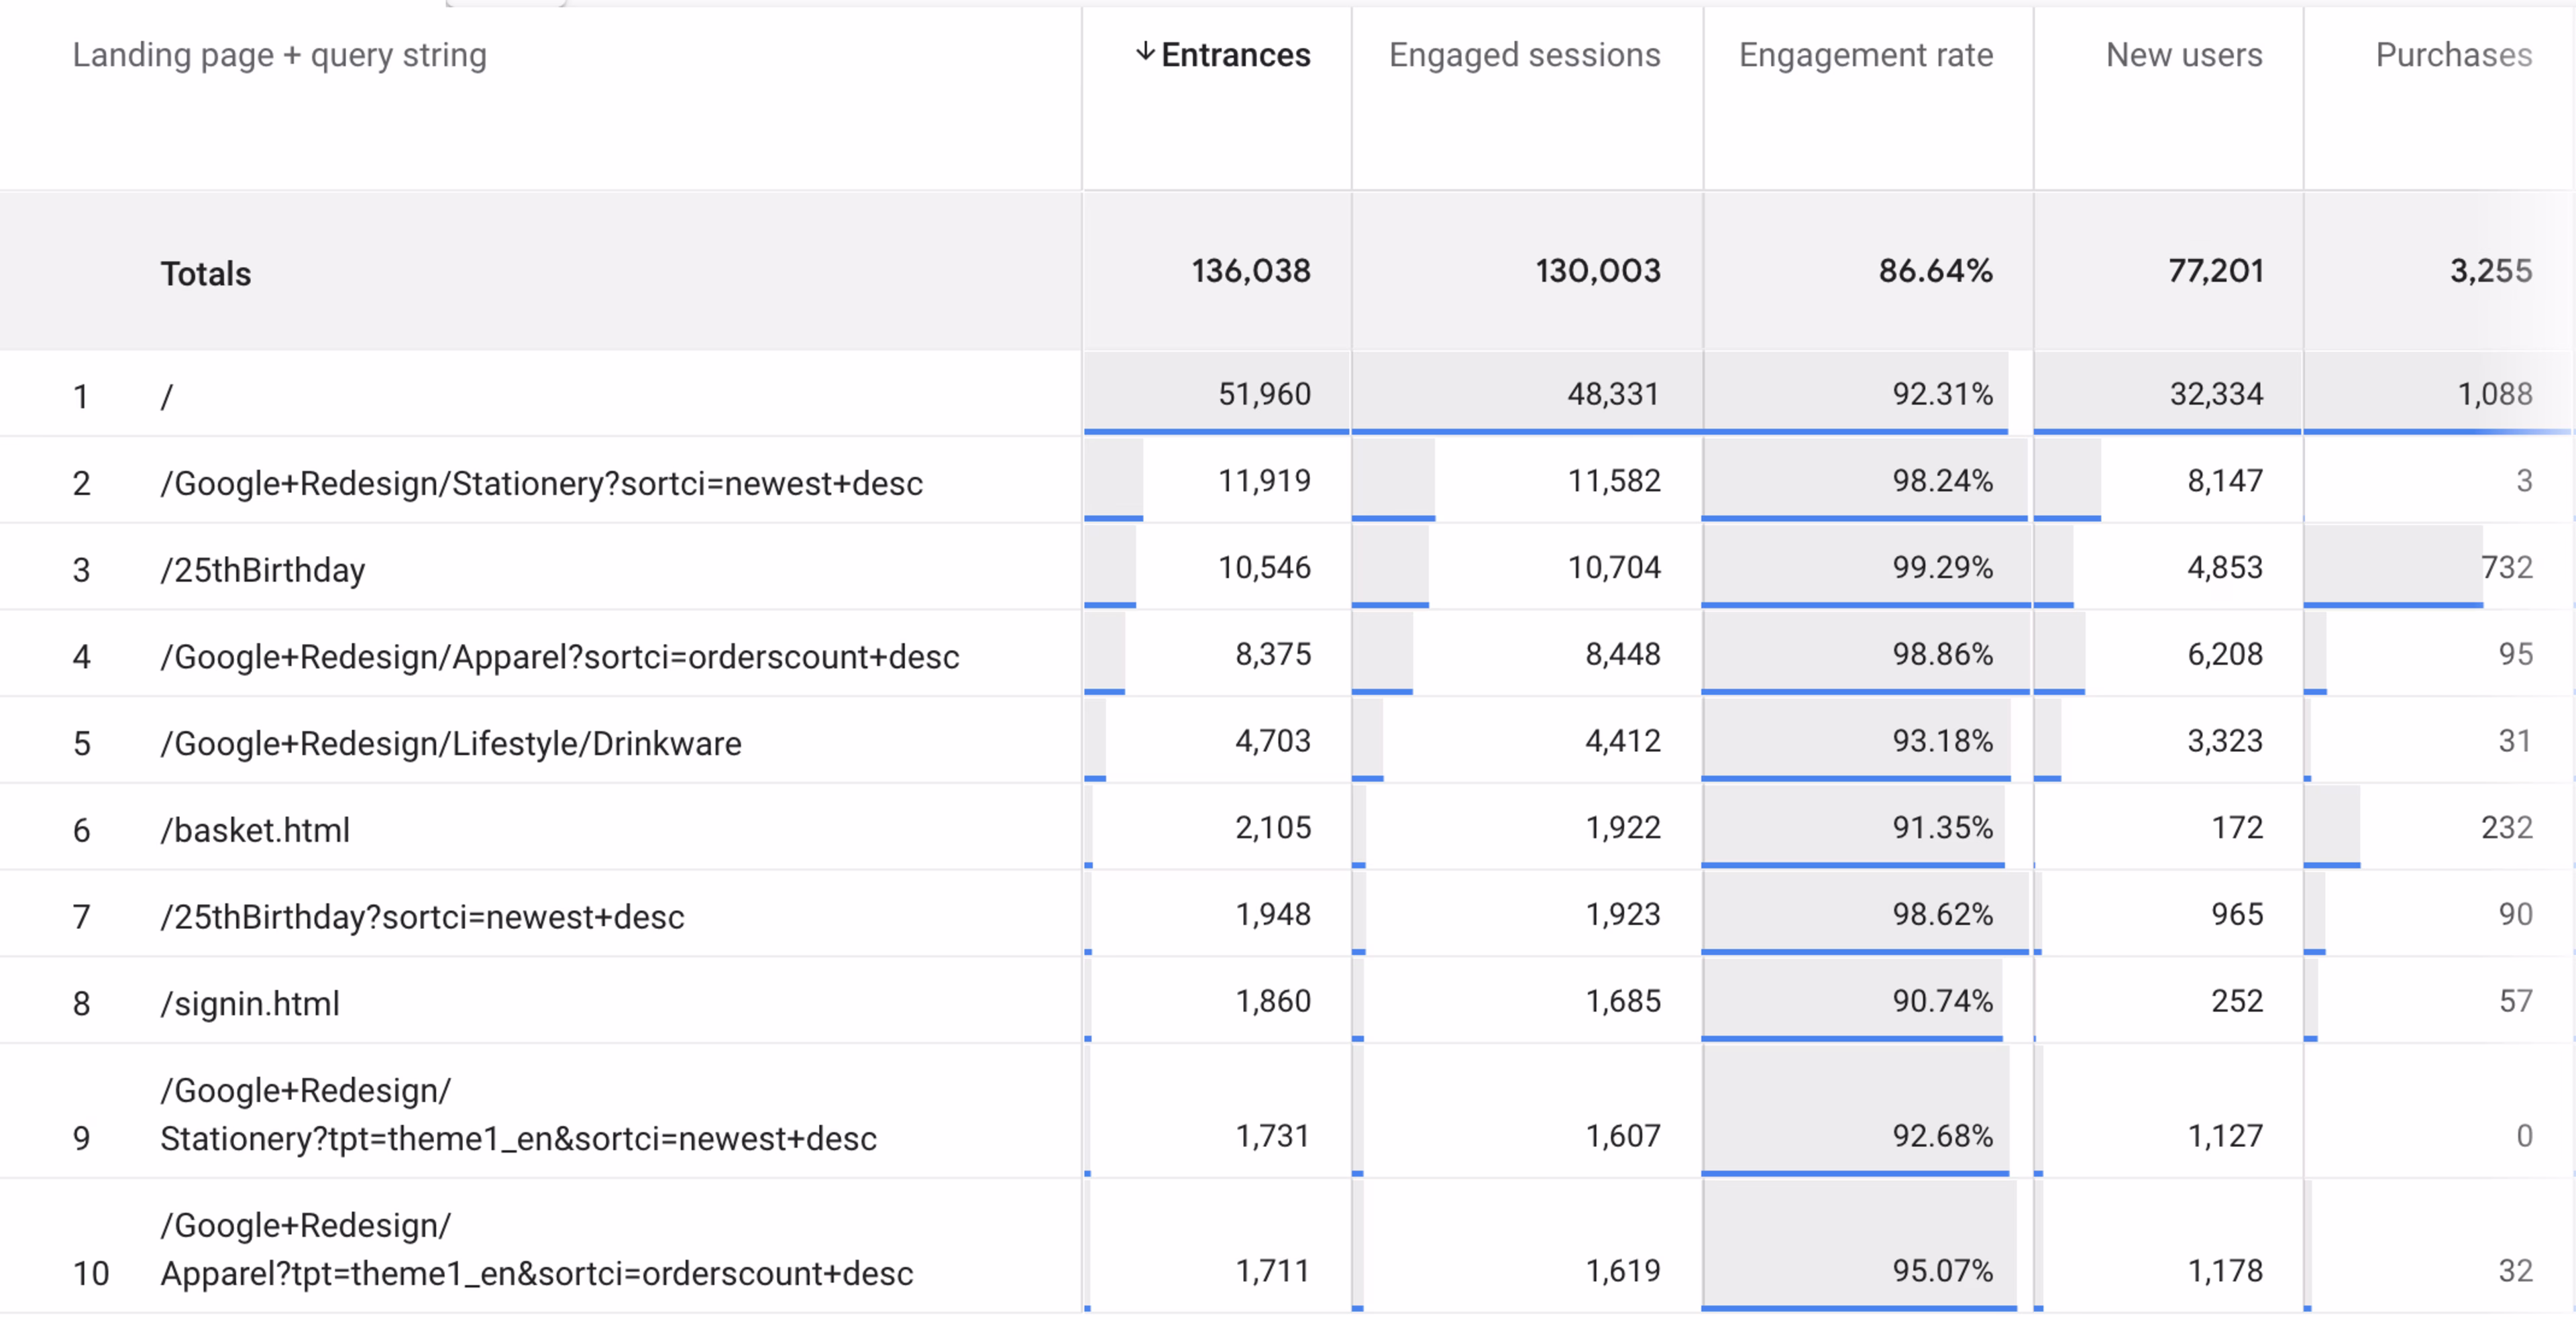
Task: Click the /25thBirthday?sortci=newest+desc page entry
Action: tap(422, 917)
